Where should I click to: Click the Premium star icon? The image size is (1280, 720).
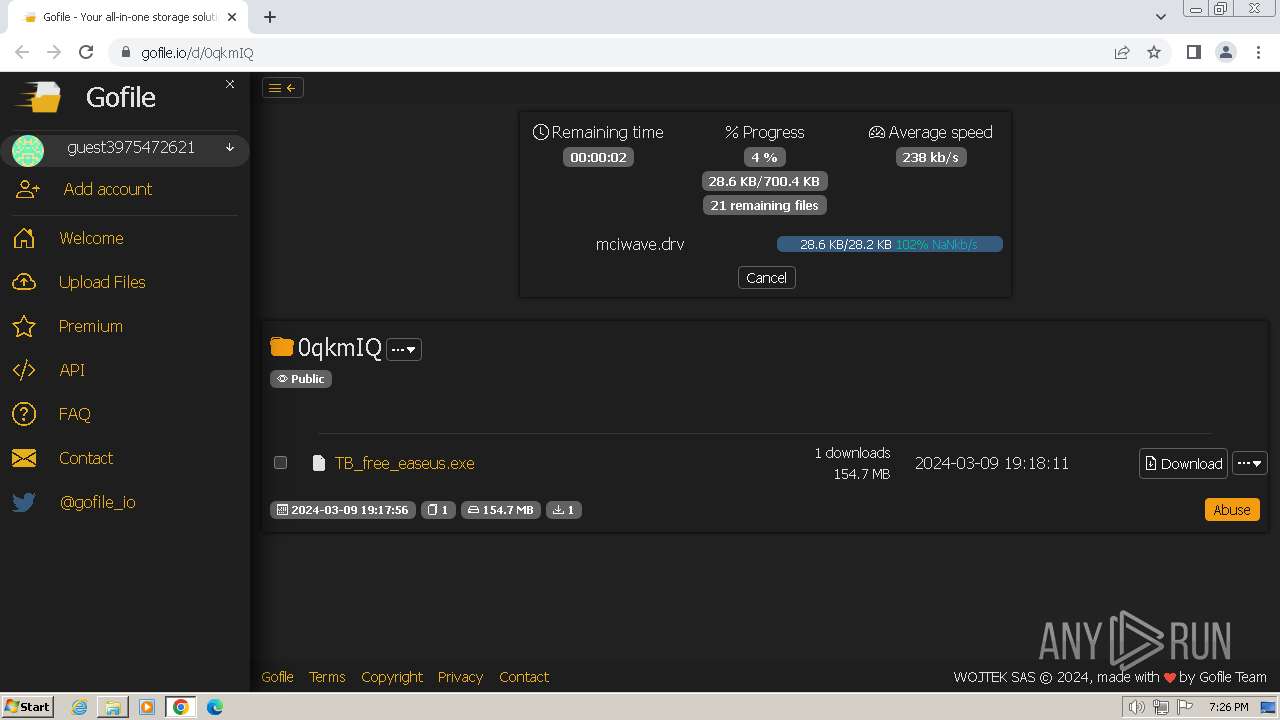24,326
